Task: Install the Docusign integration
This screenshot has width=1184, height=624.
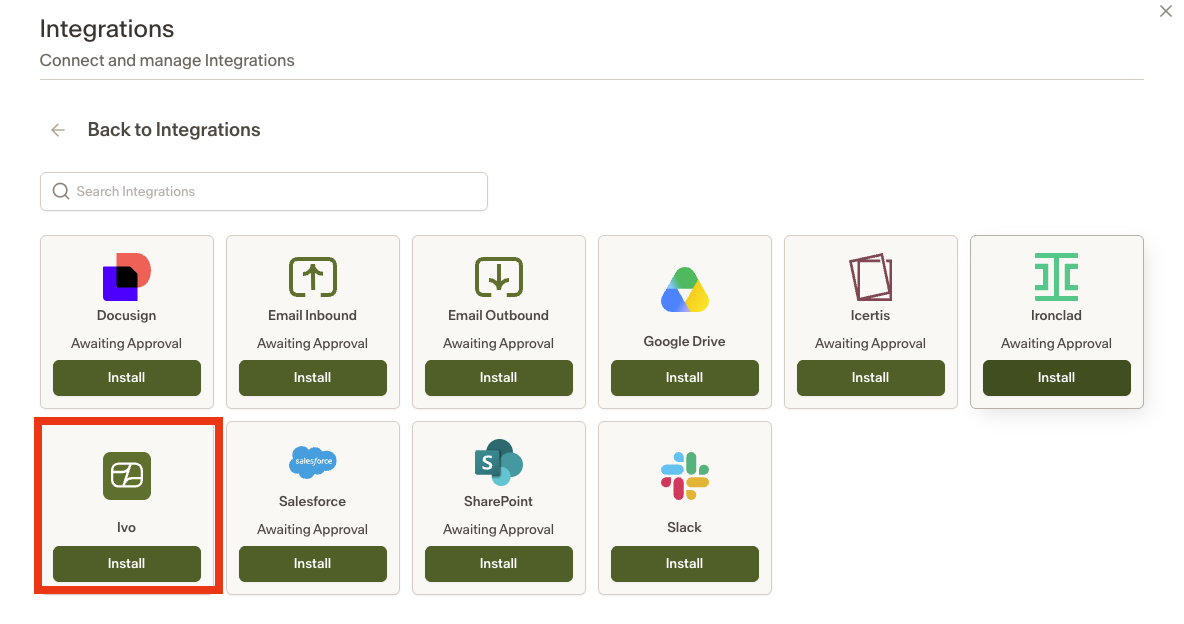Action: tap(127, 378)
